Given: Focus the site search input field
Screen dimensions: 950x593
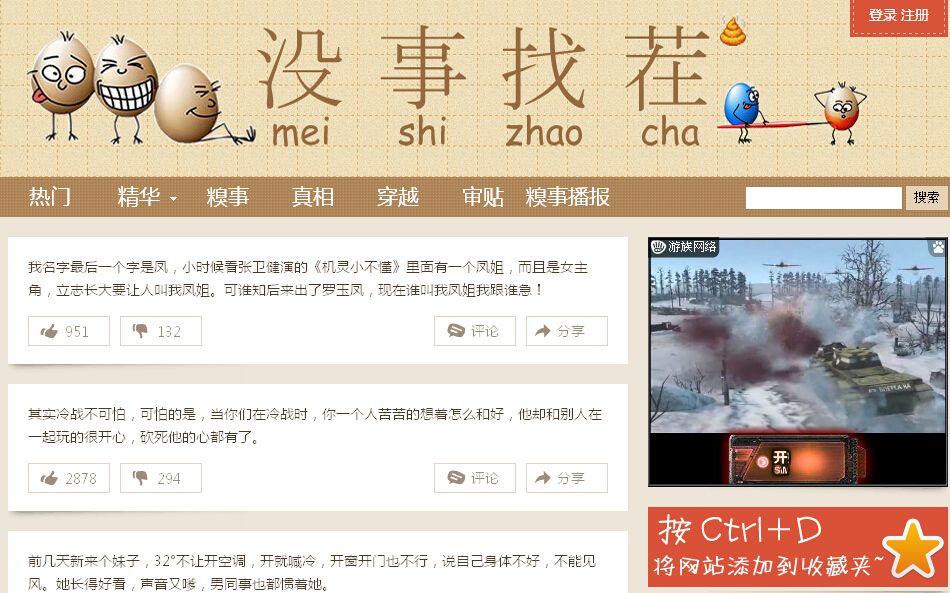Looking at the screenshot, I should 823,198.
